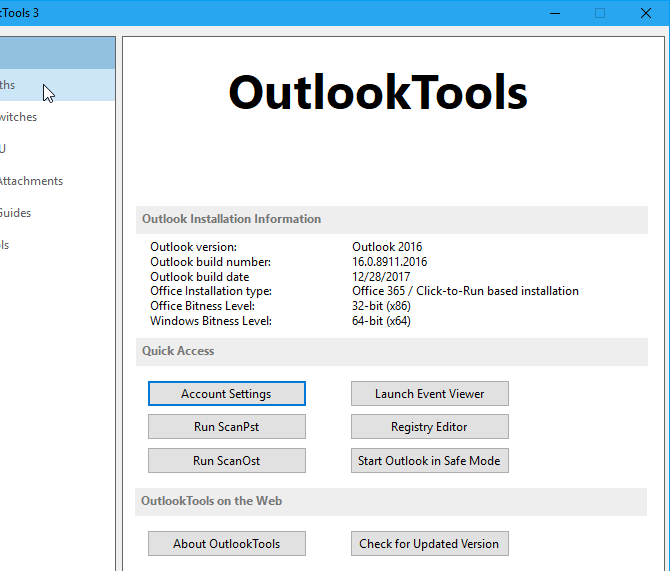Click the Office 365 / Click-to-Run installation text
Viewport: 670px width, 571px height.
click(465, 291)
